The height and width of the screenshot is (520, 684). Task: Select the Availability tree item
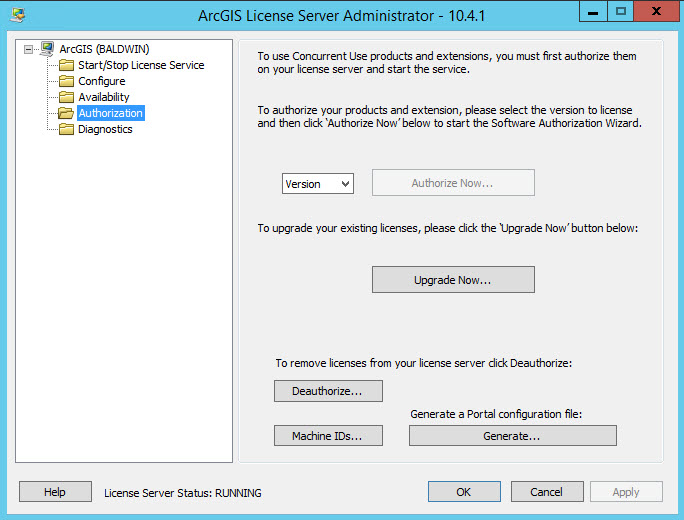coord(104,97)
